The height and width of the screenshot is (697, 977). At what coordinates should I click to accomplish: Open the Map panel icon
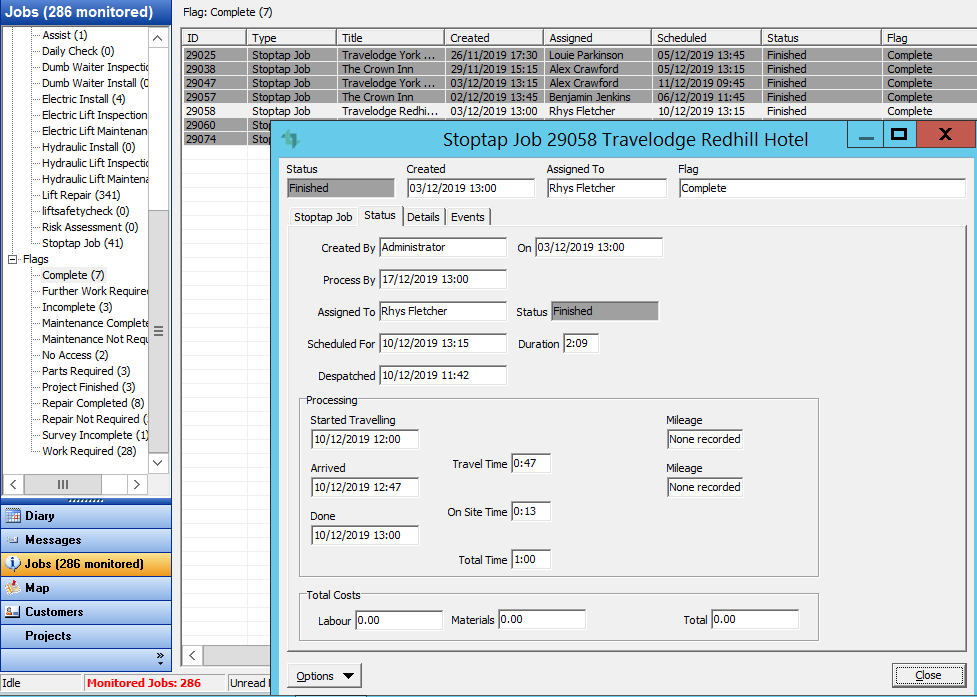[13, 588]
